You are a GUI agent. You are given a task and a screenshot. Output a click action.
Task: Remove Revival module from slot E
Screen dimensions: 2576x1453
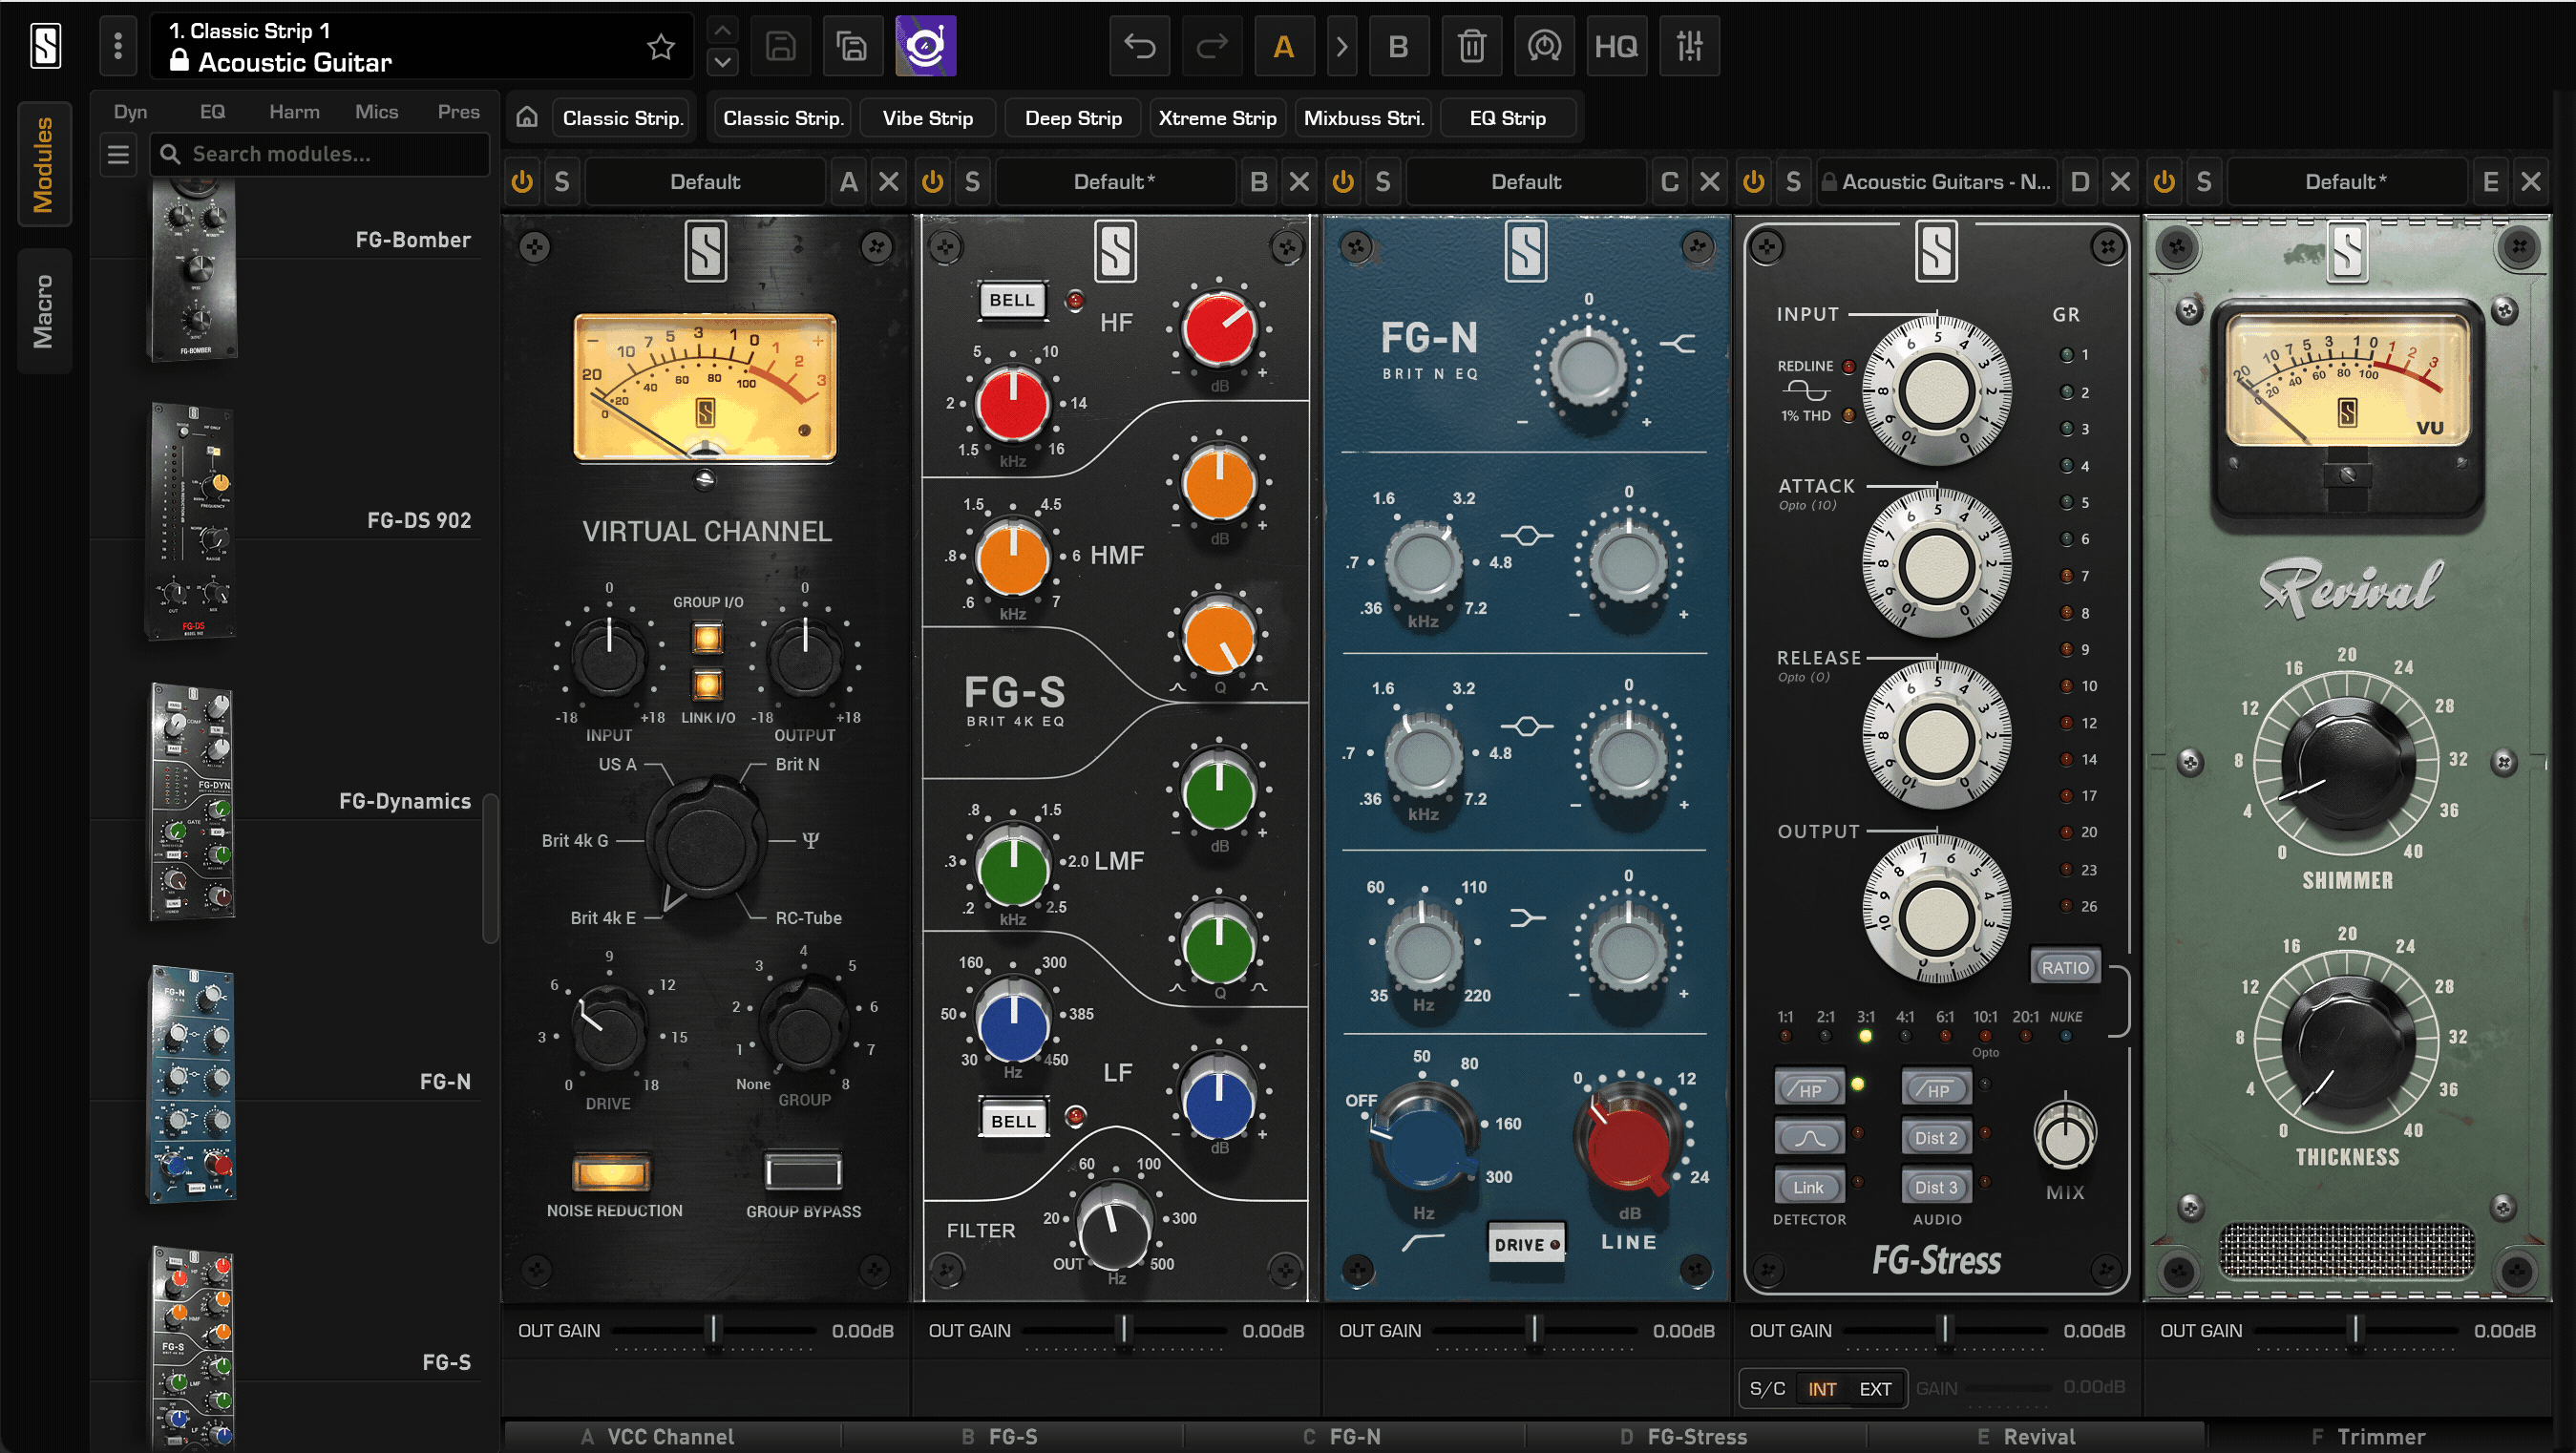2530,182
